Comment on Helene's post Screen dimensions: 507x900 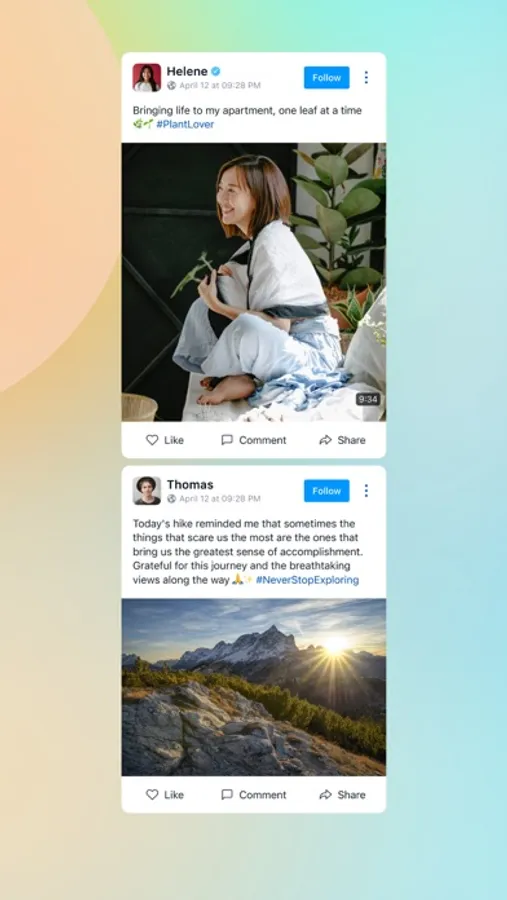tap(253, 440)
